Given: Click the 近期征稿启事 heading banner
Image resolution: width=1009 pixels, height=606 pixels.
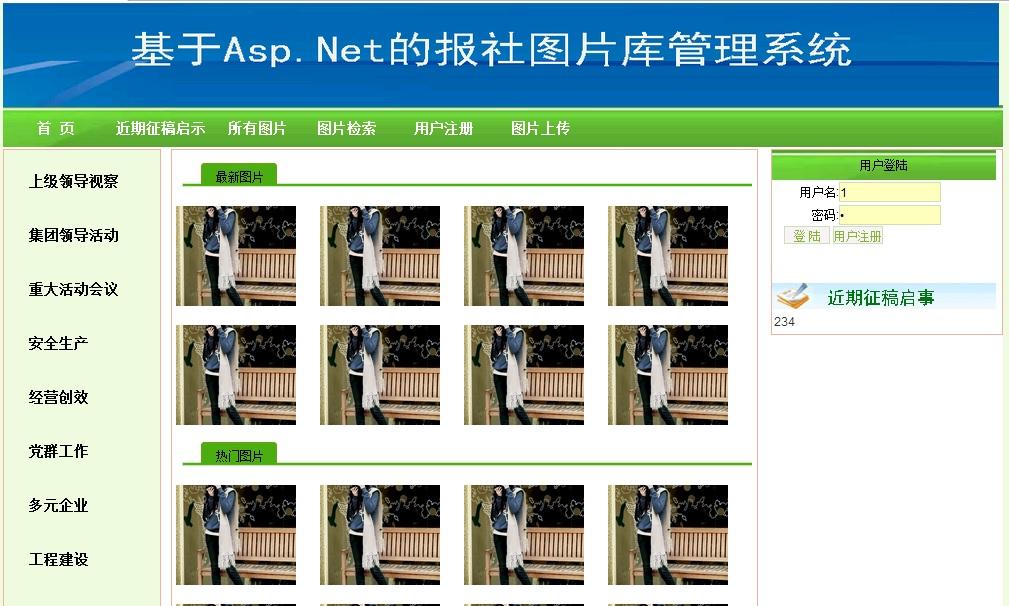Looking at the screenshot, I should (885, 297).
